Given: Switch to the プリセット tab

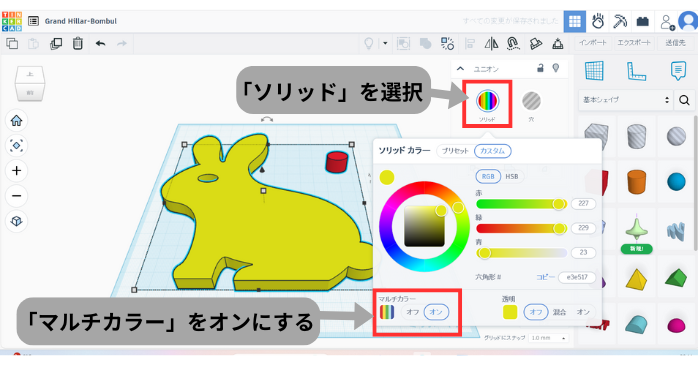Looking at the screenshot, I should click(455, 151).
